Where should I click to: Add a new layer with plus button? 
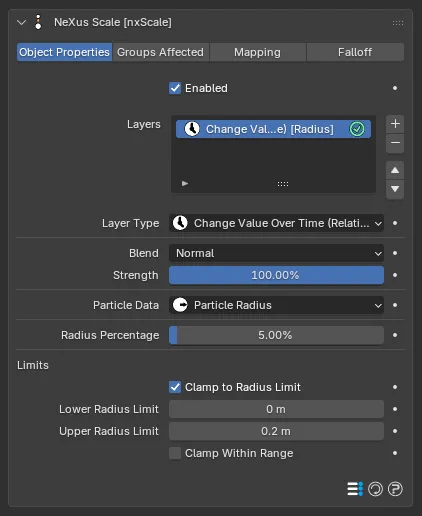point(395,124)
